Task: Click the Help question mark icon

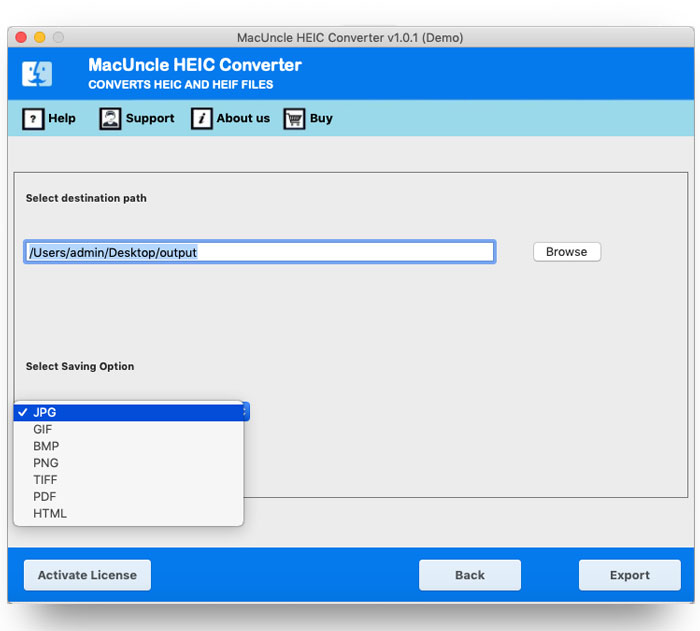Action: pos(32,119)
